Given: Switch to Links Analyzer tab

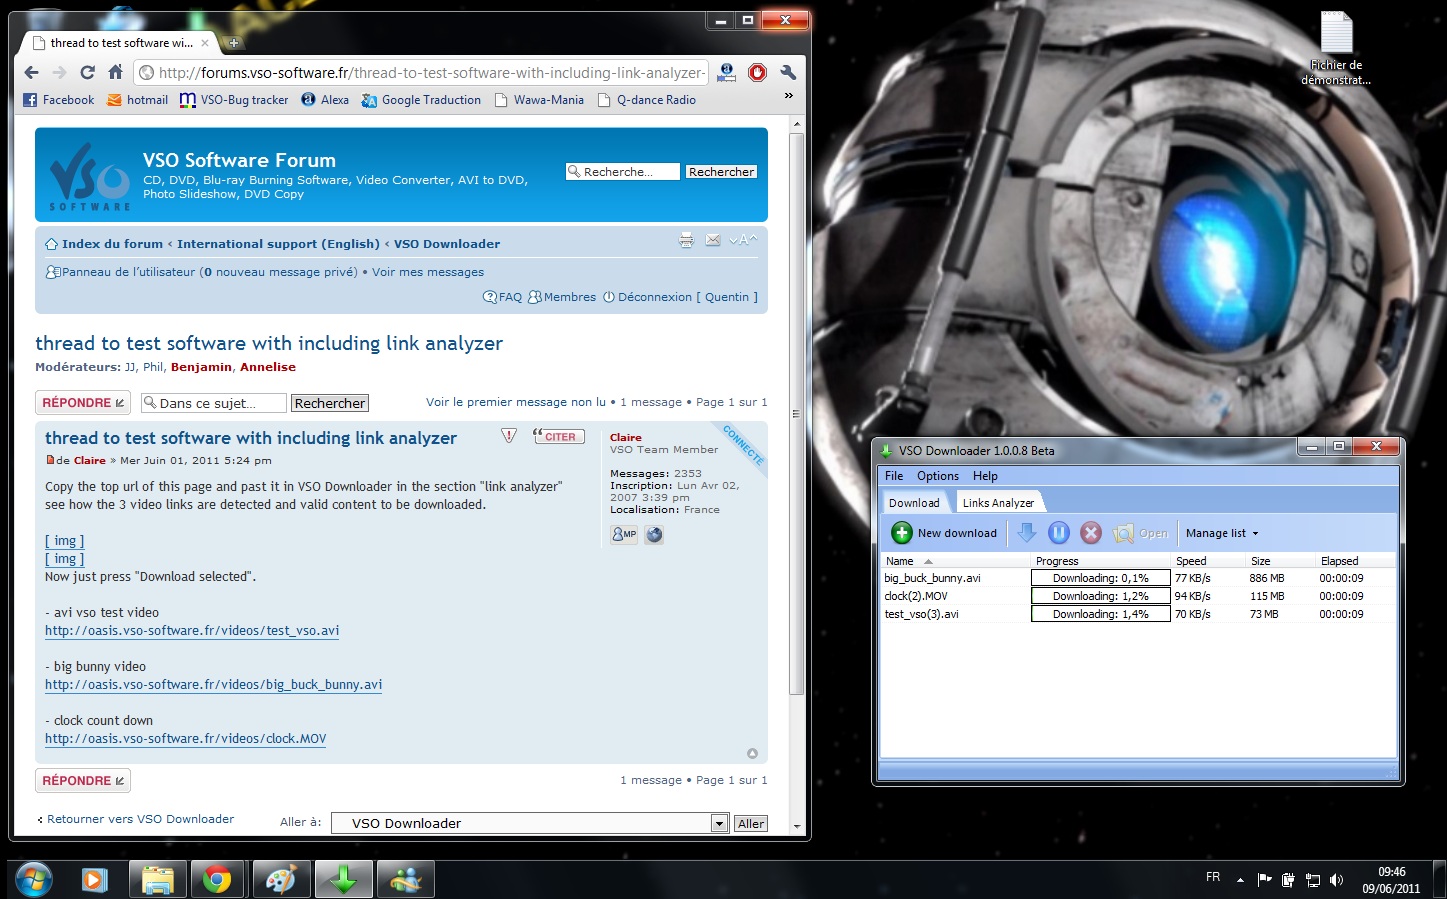Looking at the screenshot, I should pos(998,503).
